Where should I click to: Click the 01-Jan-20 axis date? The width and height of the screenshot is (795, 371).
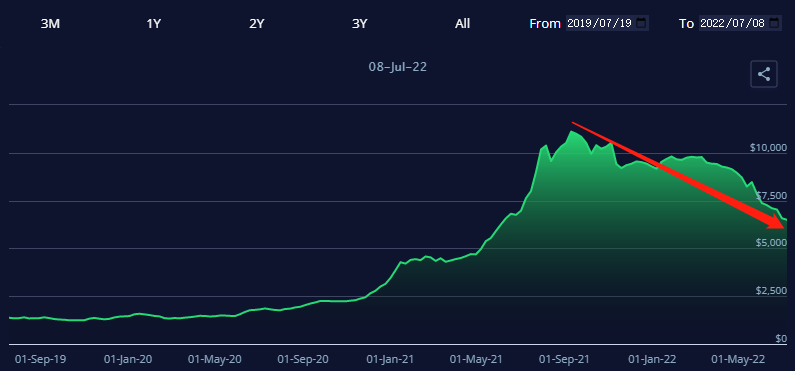pos(128,359)
